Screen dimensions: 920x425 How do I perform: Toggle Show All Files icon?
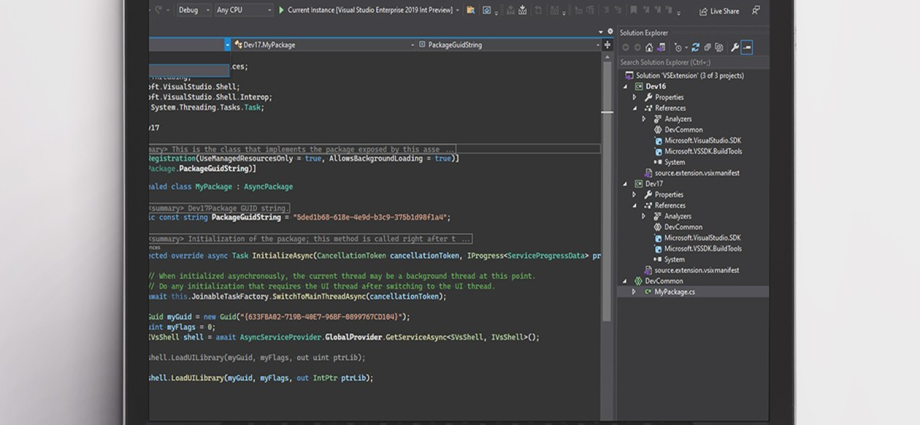click(719, 48)
